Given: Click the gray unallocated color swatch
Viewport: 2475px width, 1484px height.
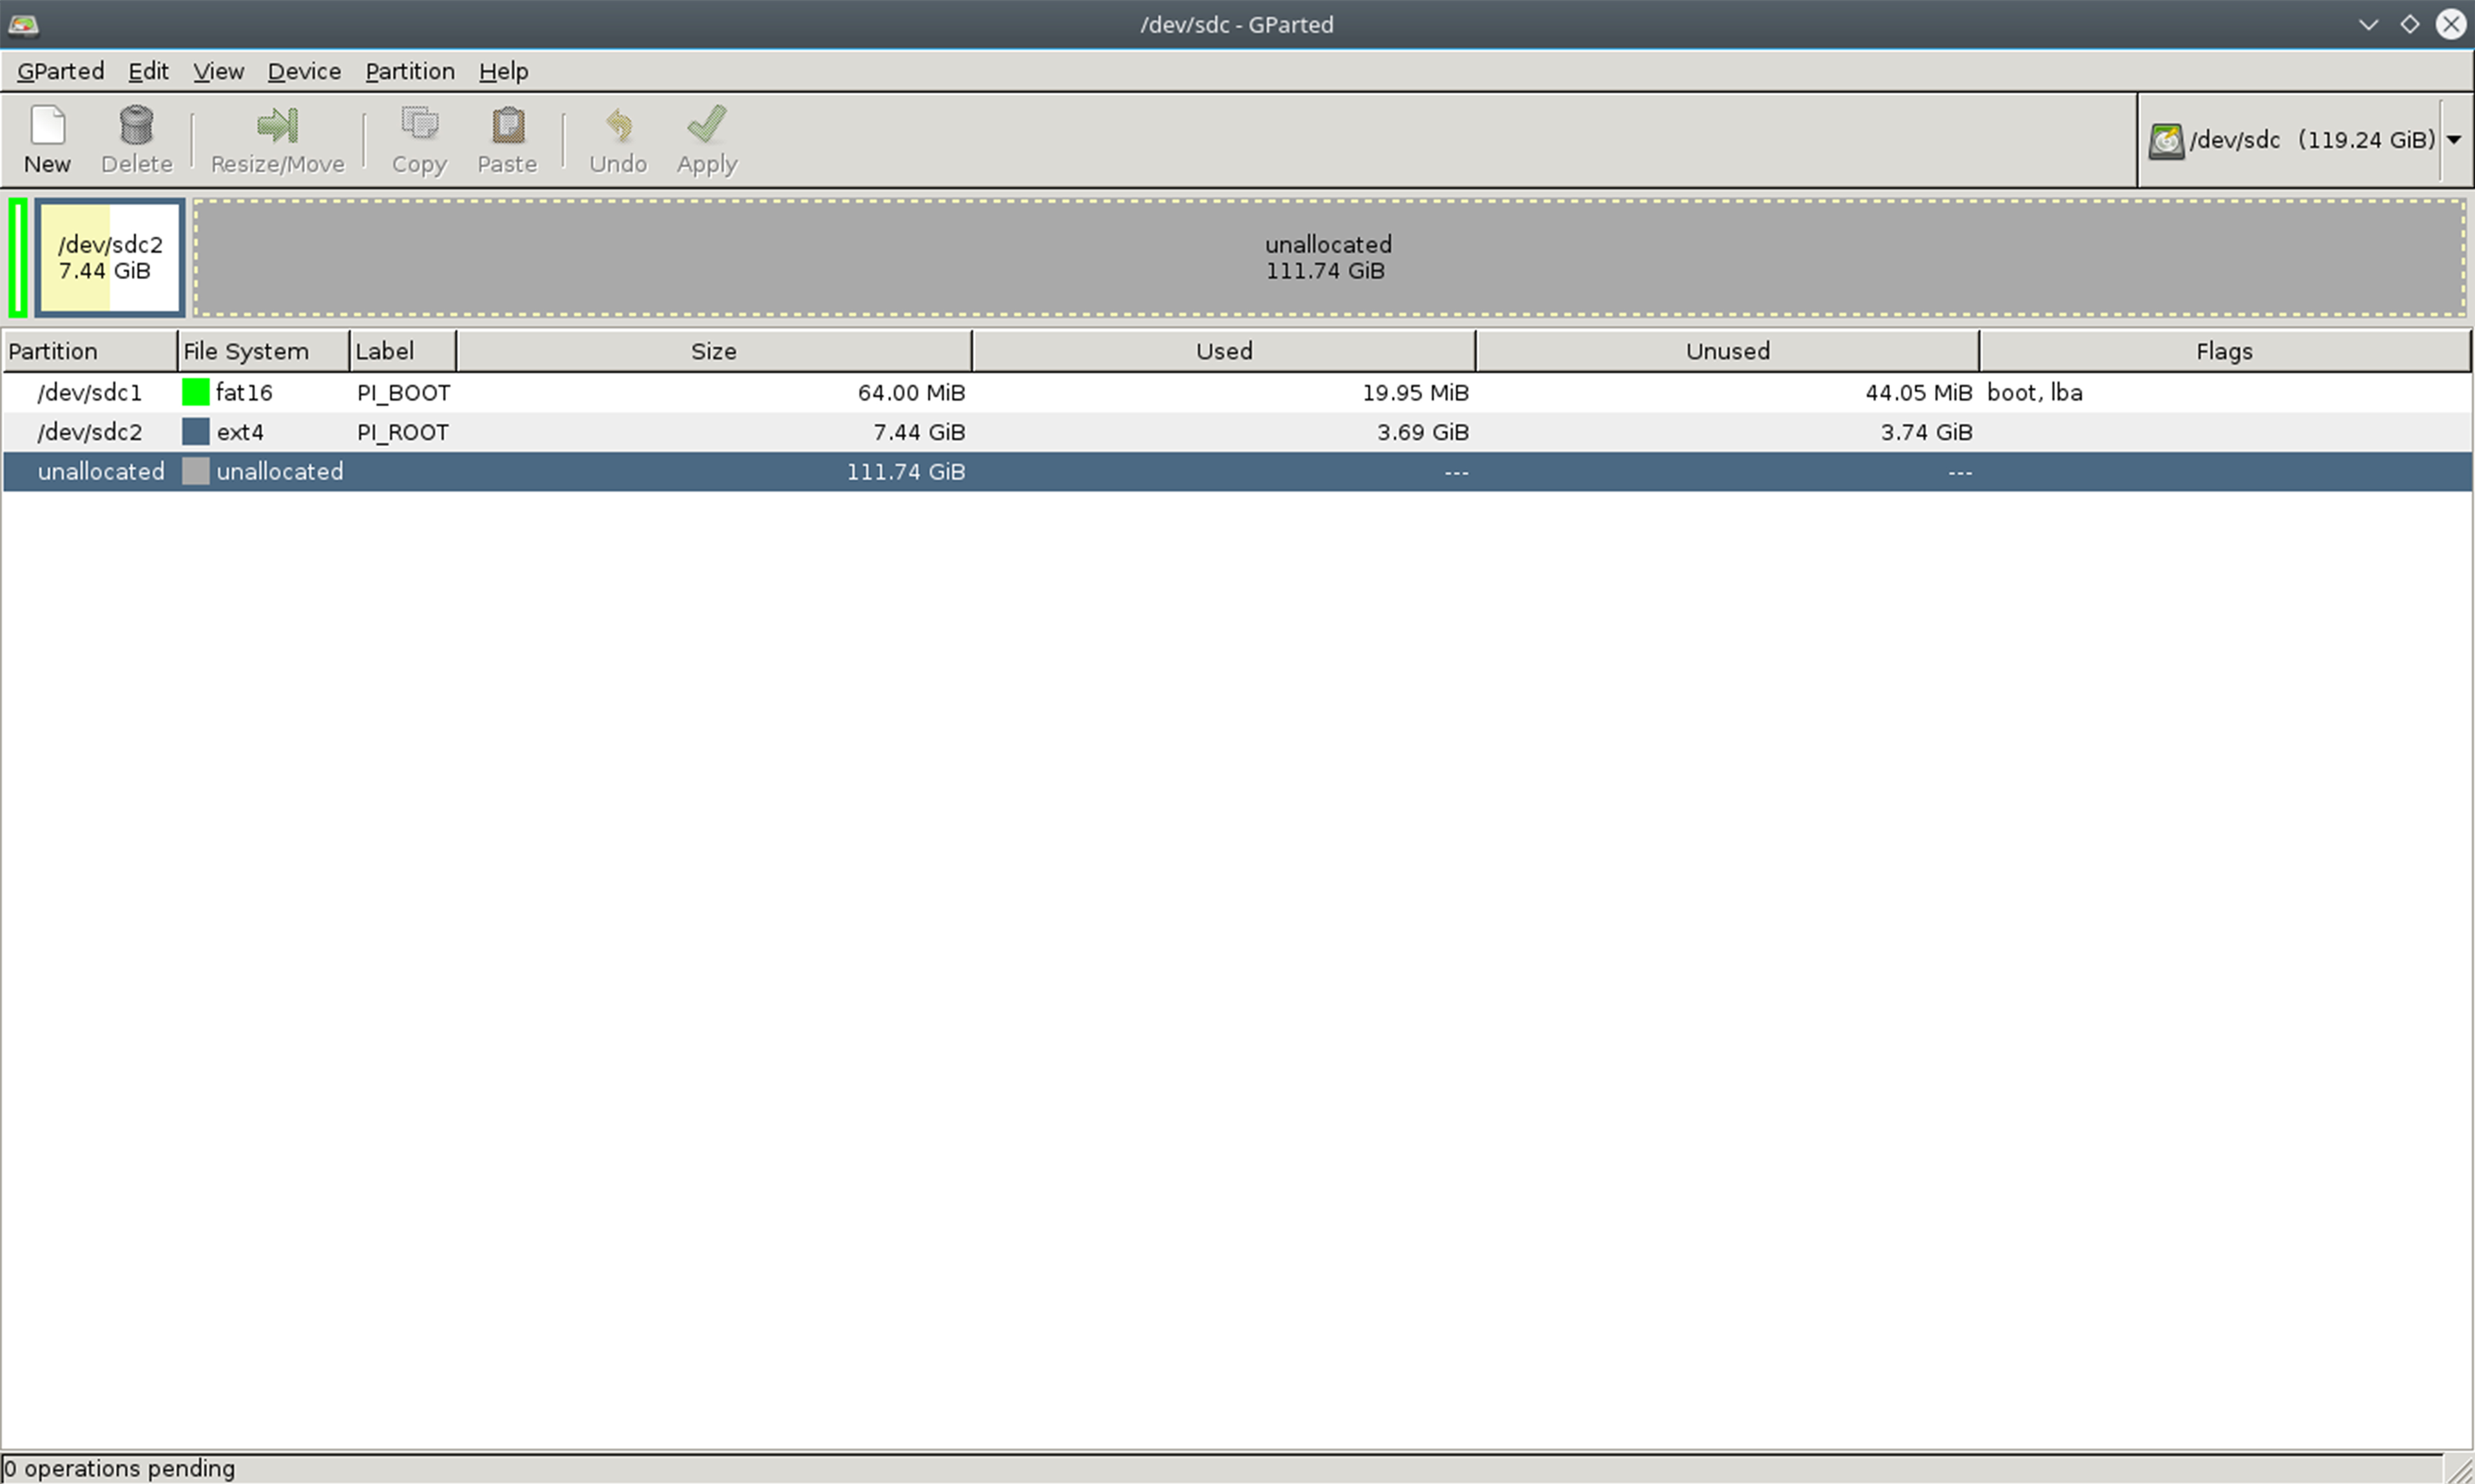Looking at the screenshot, I should pyautogui.click(x=195, y=472).
